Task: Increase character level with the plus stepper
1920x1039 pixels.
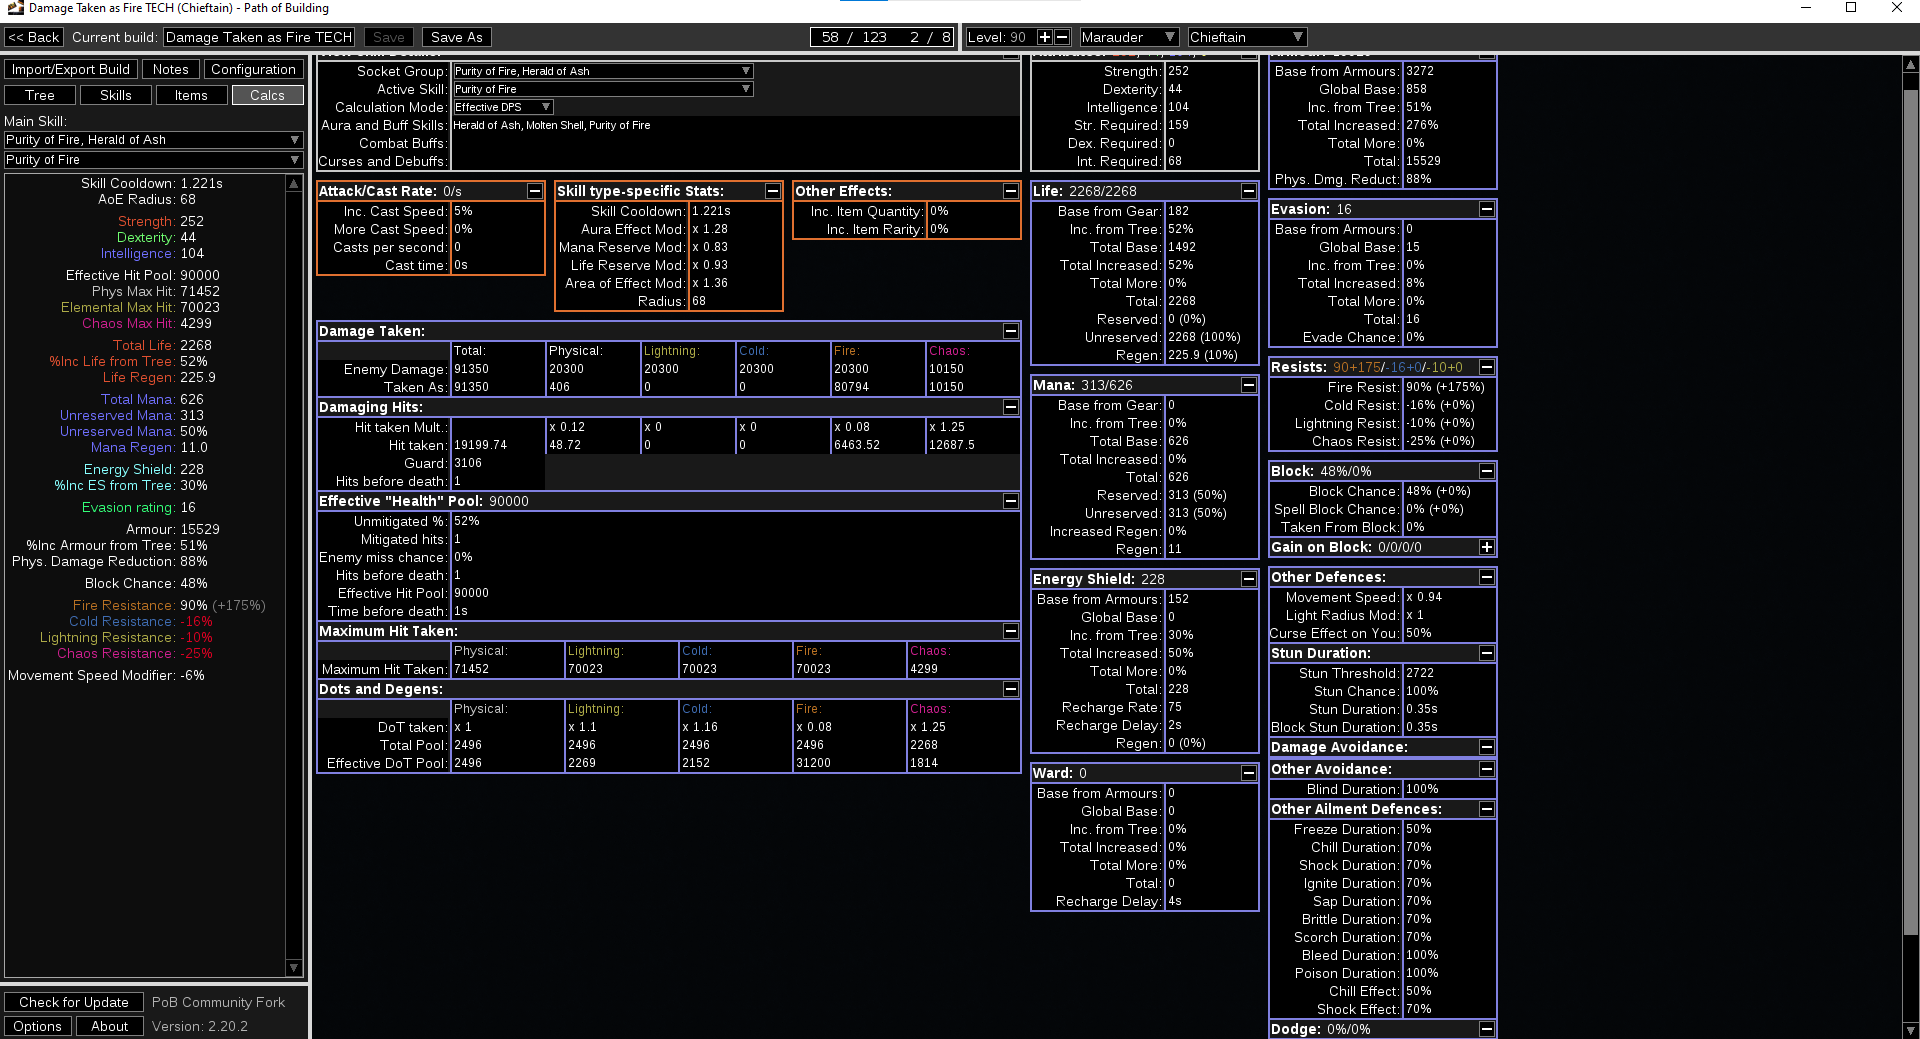Action: [1043, 36]
